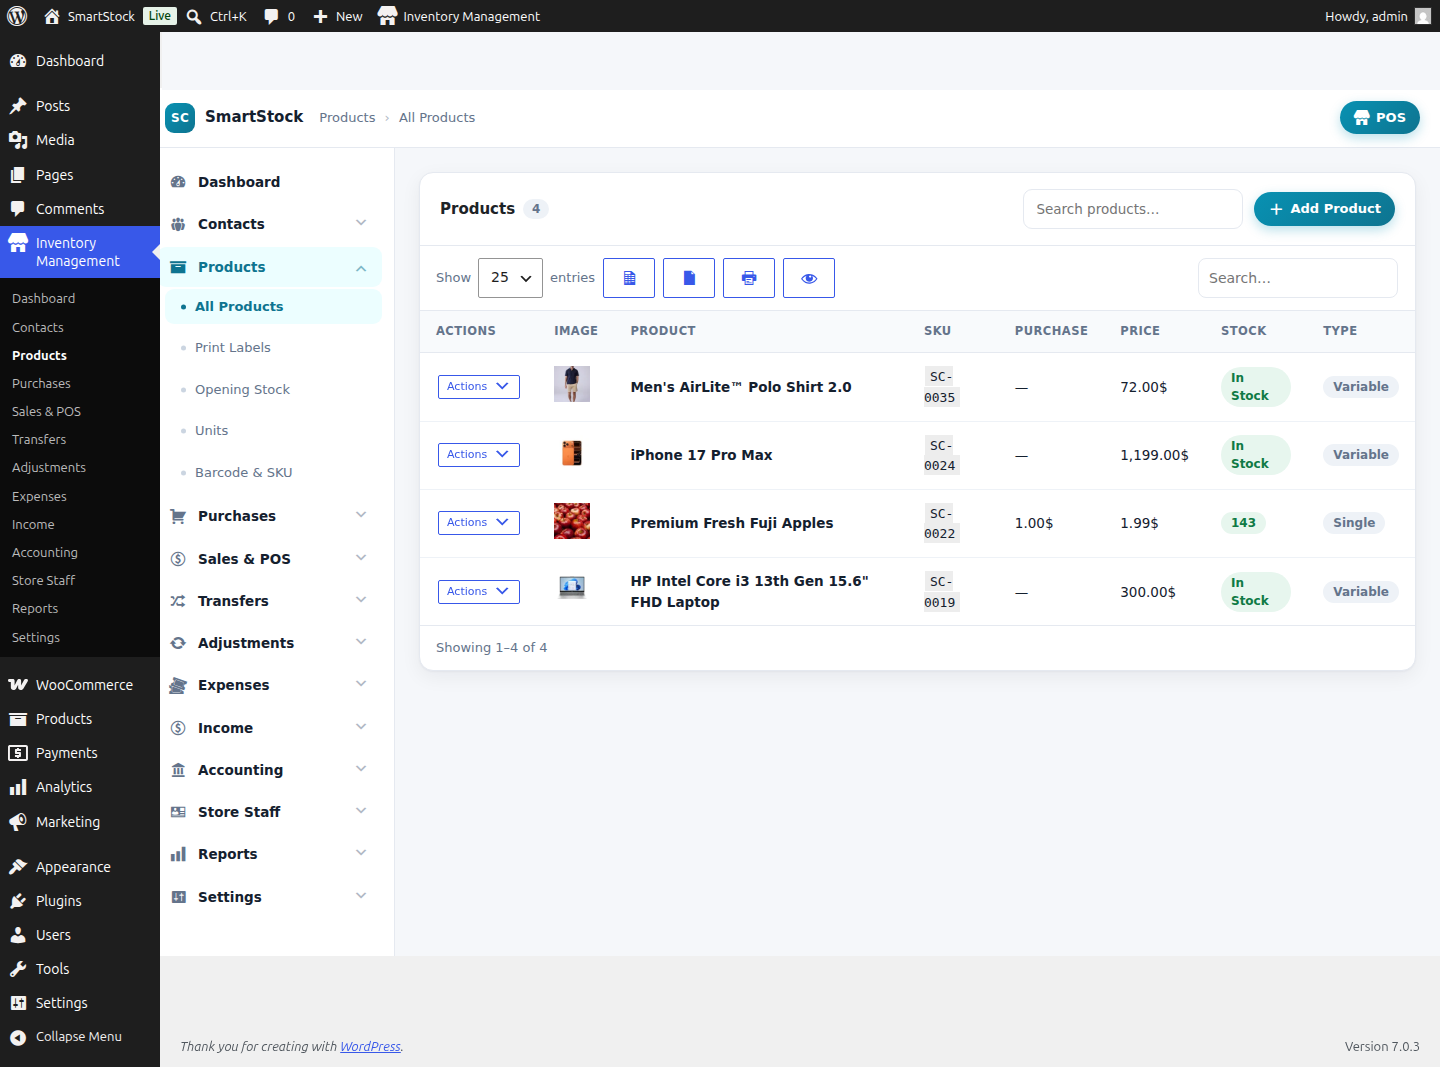
Task: Click the print icon button
Action: (749, 278)
